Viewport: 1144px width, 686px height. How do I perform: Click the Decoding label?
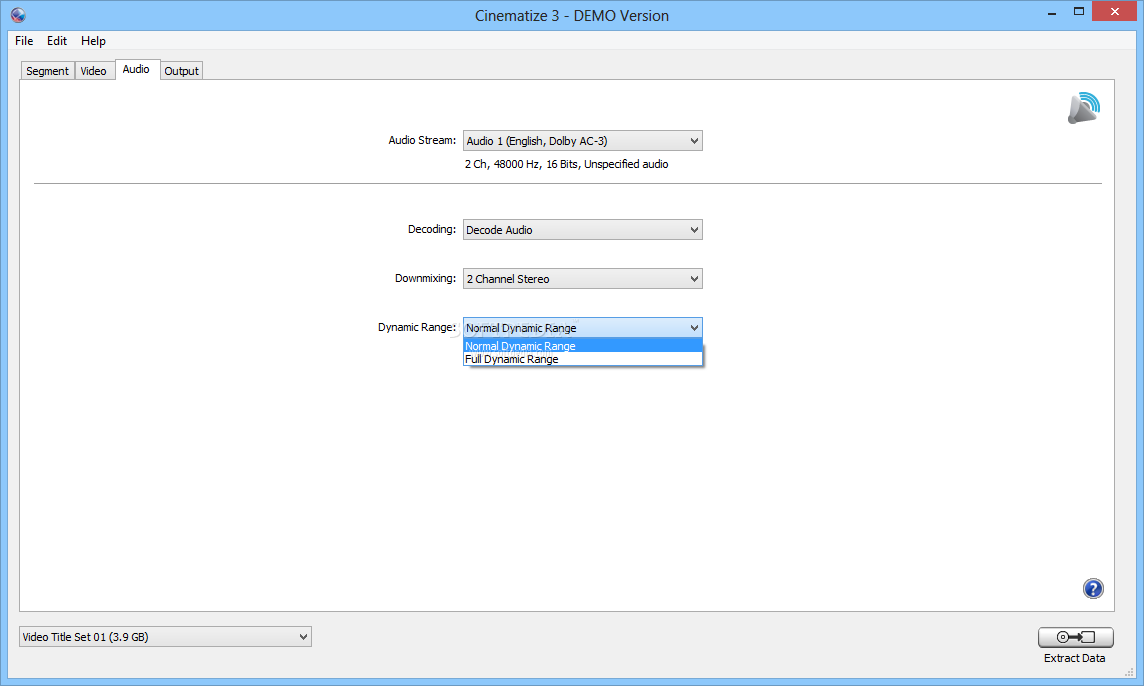pyautogui.click(x=431, y=229)
